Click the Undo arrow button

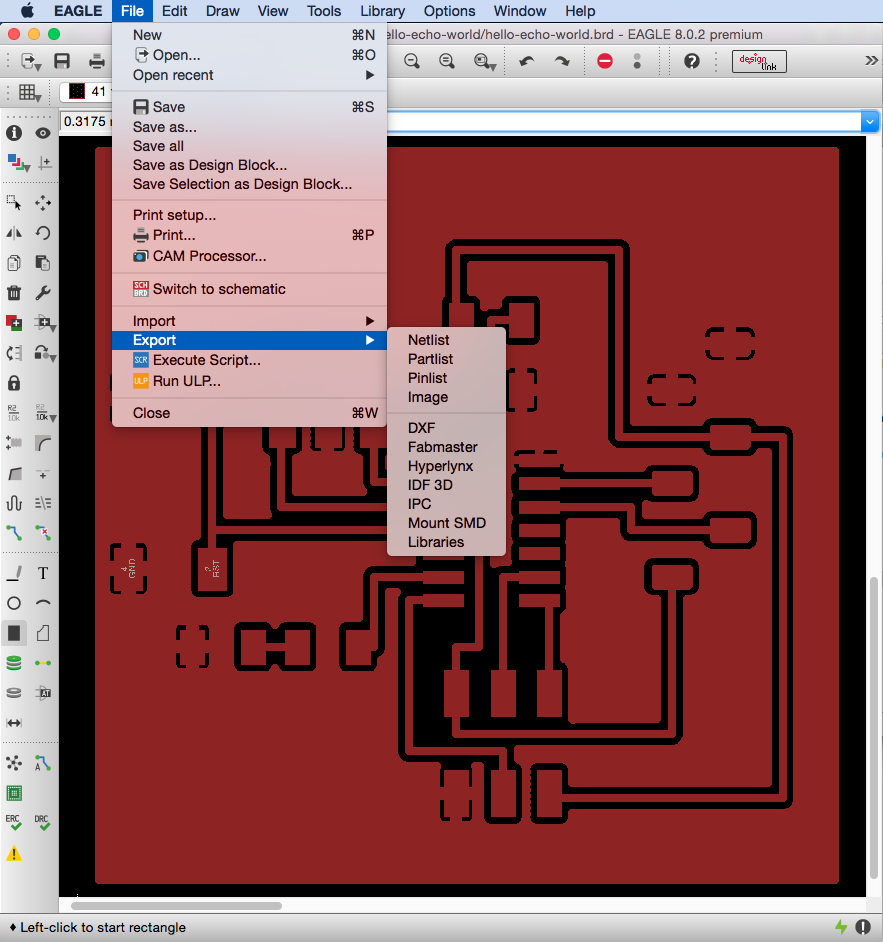point(527,61)
